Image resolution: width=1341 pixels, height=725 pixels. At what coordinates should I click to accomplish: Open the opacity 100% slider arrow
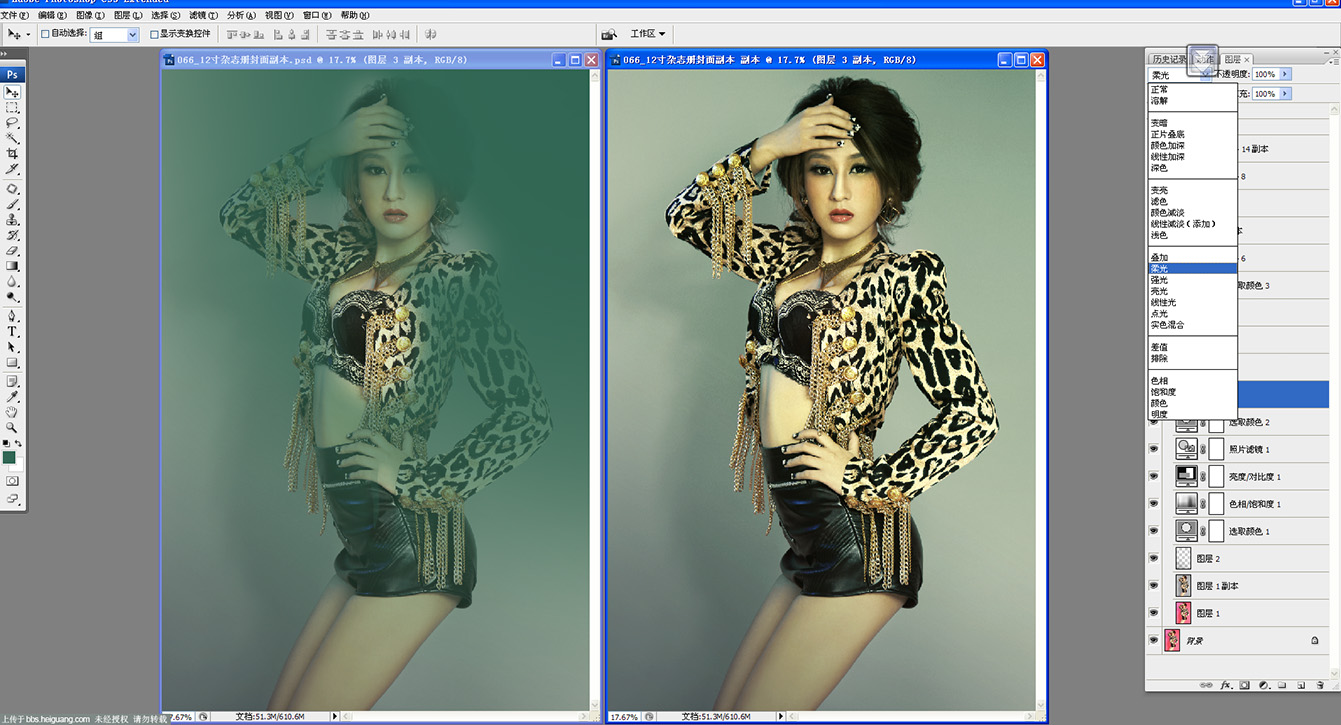1286,74
